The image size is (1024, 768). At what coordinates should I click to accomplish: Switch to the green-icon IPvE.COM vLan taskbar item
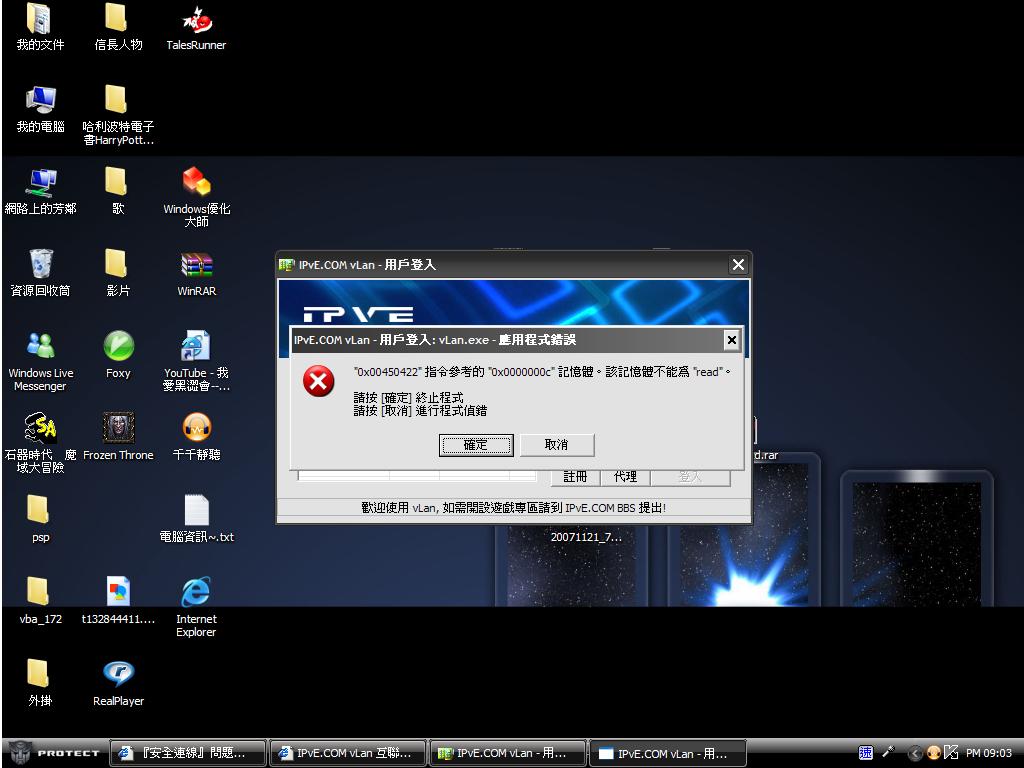tap(508, 753)
